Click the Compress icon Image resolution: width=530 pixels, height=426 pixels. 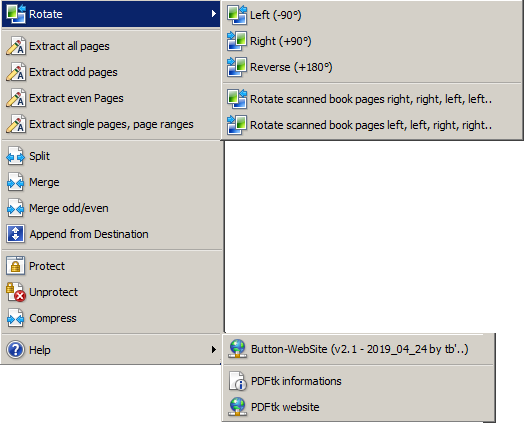coord(16,318)
